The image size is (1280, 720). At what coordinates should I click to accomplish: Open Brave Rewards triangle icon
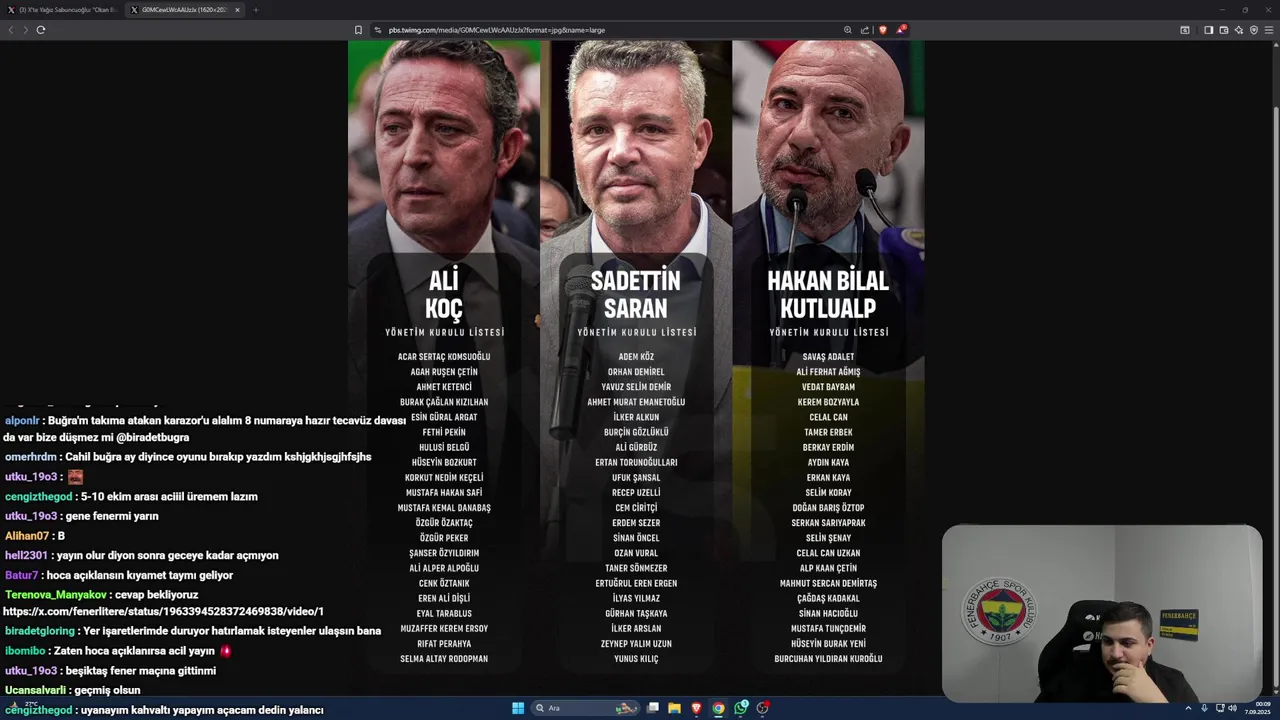coord(900,30)
